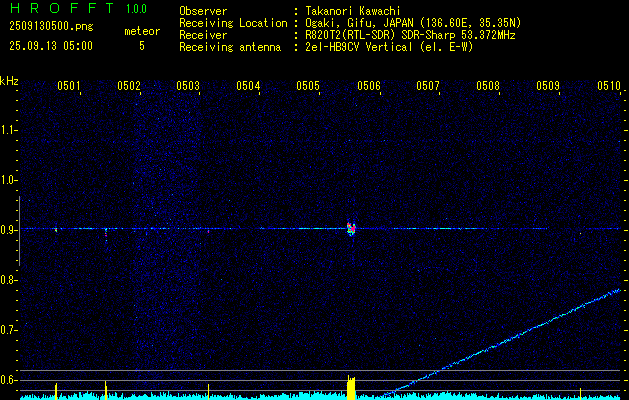The height and width of the screenshot is (400, 629).
Task: Click the meteor count value 5
Action: [x=142, y=46]
